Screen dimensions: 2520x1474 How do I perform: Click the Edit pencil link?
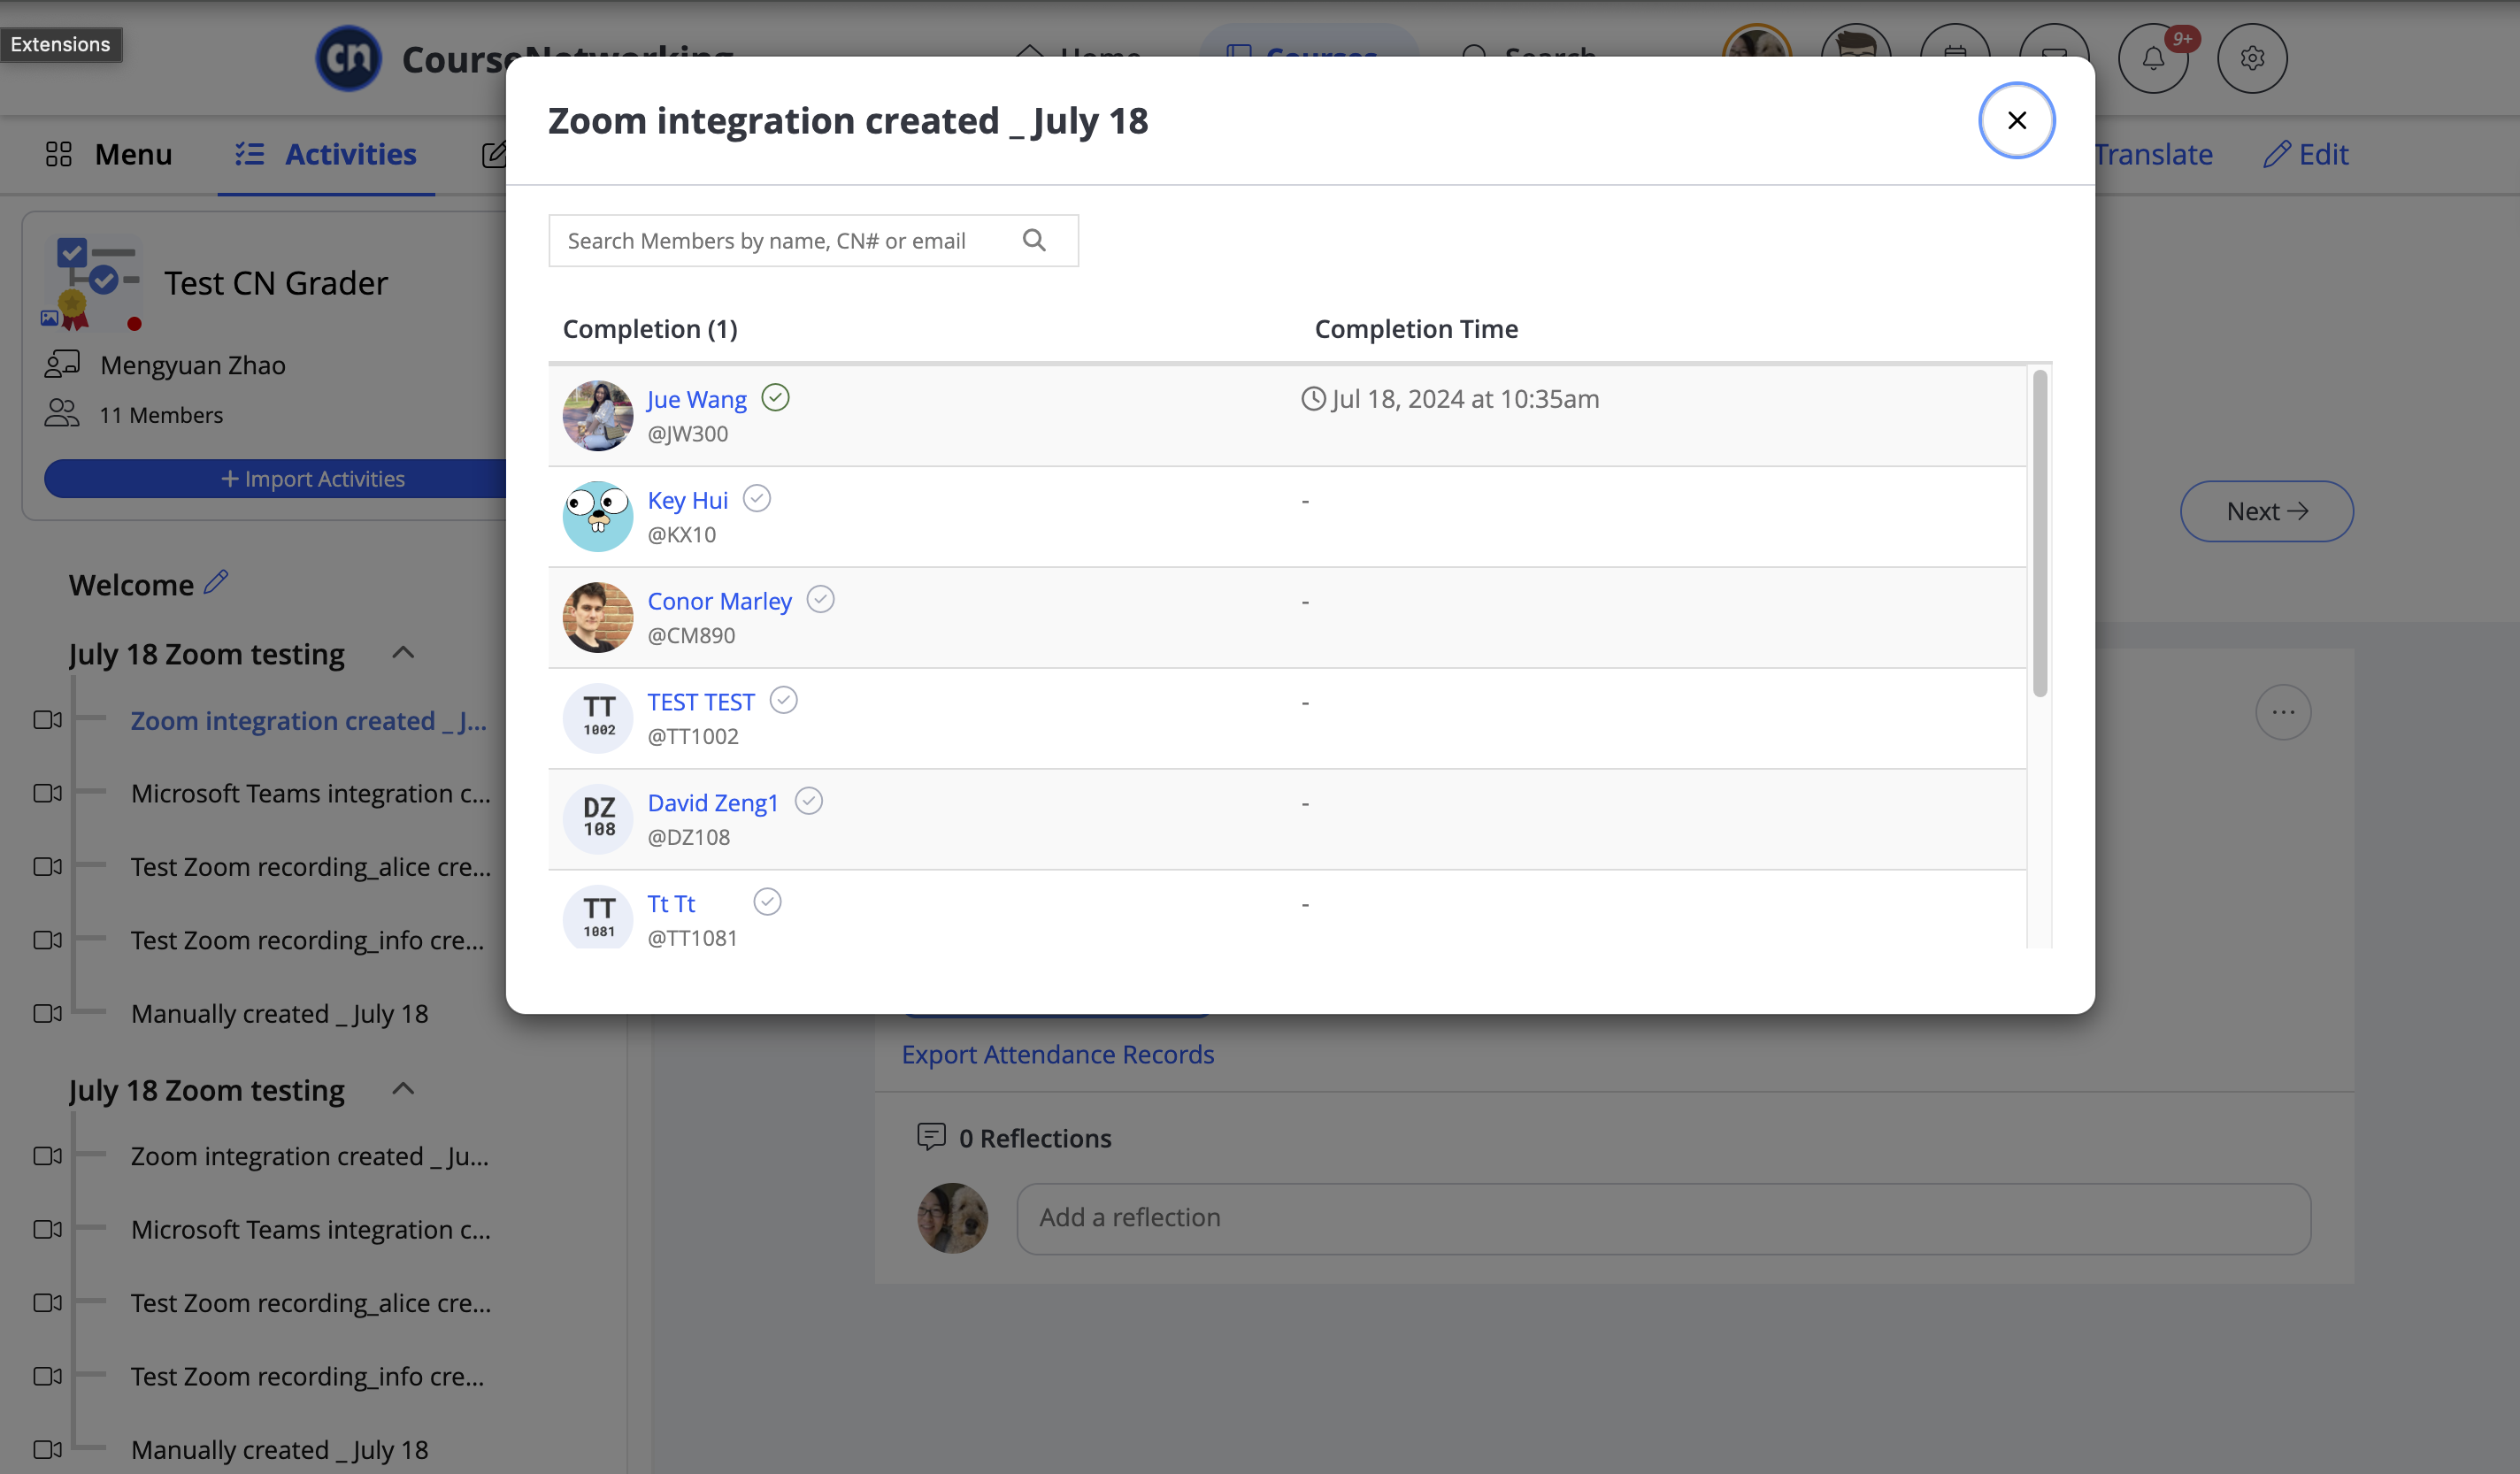pos(2306,154)
